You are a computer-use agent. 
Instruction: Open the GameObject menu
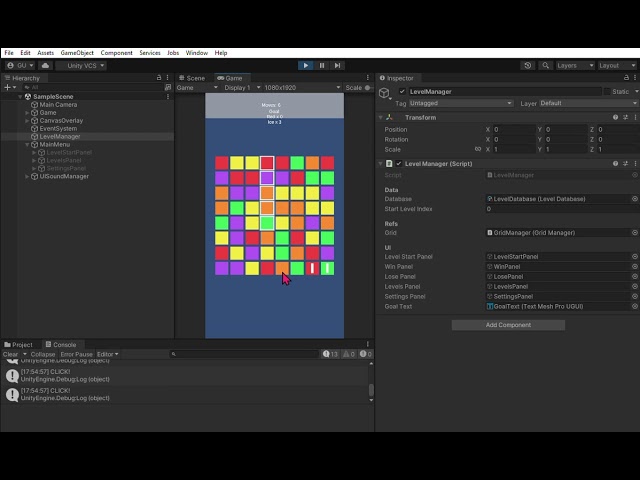tap(77, 53)
